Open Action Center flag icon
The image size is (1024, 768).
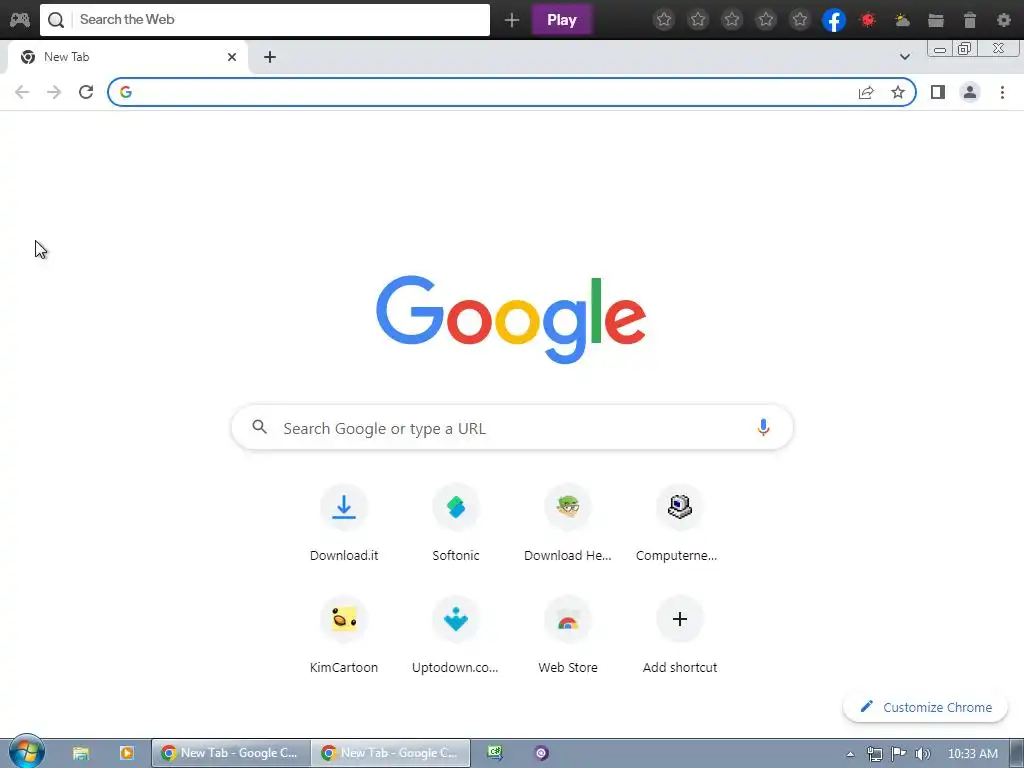coord(899,754)
